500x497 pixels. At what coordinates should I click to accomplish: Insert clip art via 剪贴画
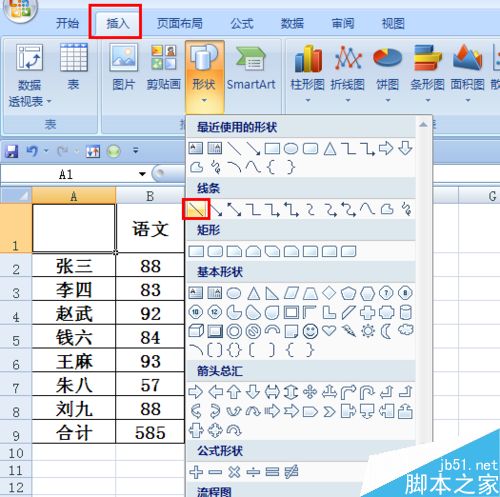coord(164,67)
